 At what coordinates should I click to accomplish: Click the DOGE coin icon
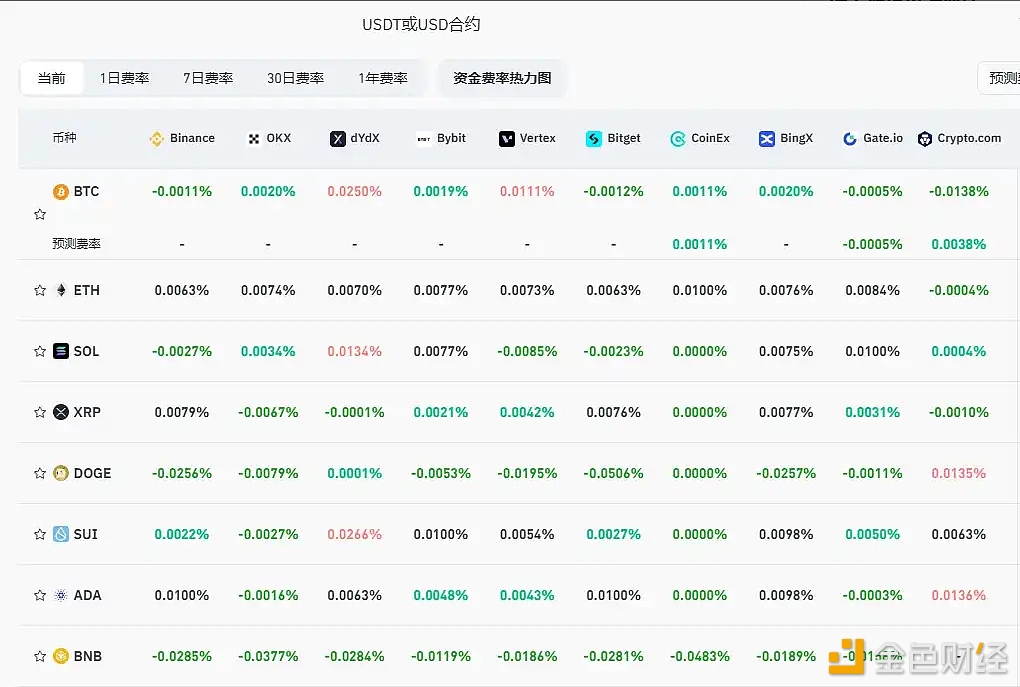point(60,473)
